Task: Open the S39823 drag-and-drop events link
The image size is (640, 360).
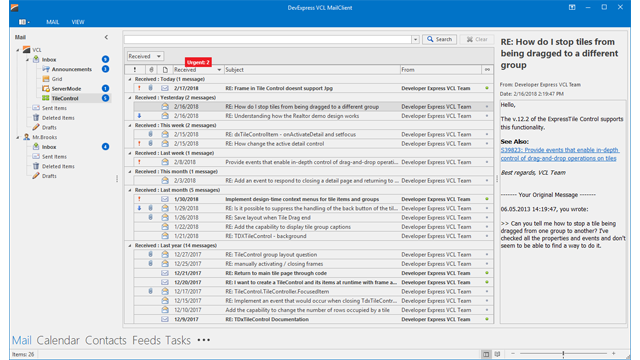Action: coord(560,154)
